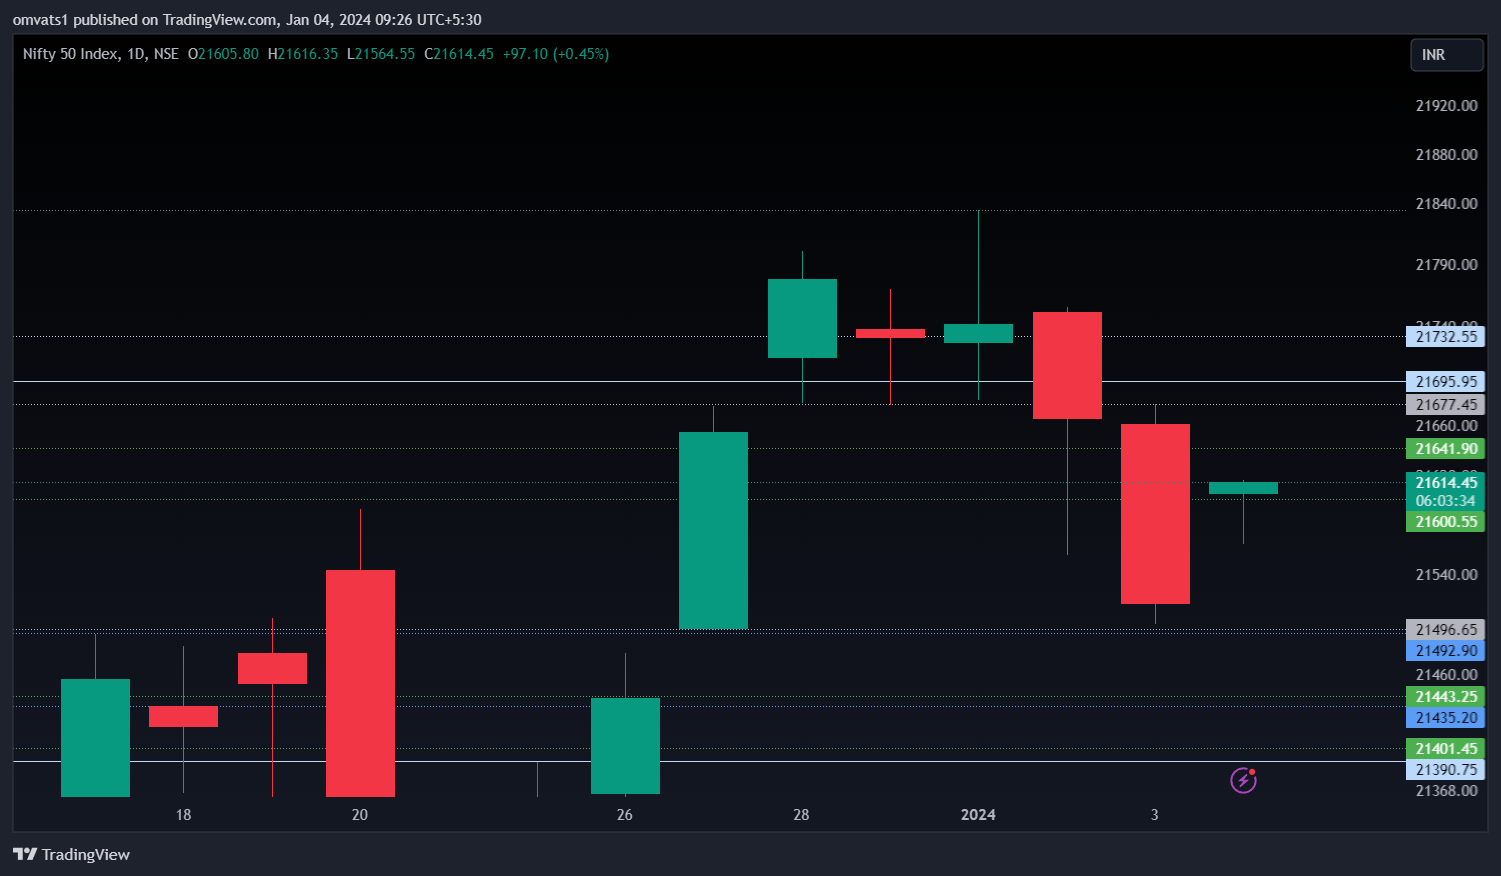Screen dimensions: 1501x876
Task: Open the INR currency selector
Action: (x=1446, y=55)
